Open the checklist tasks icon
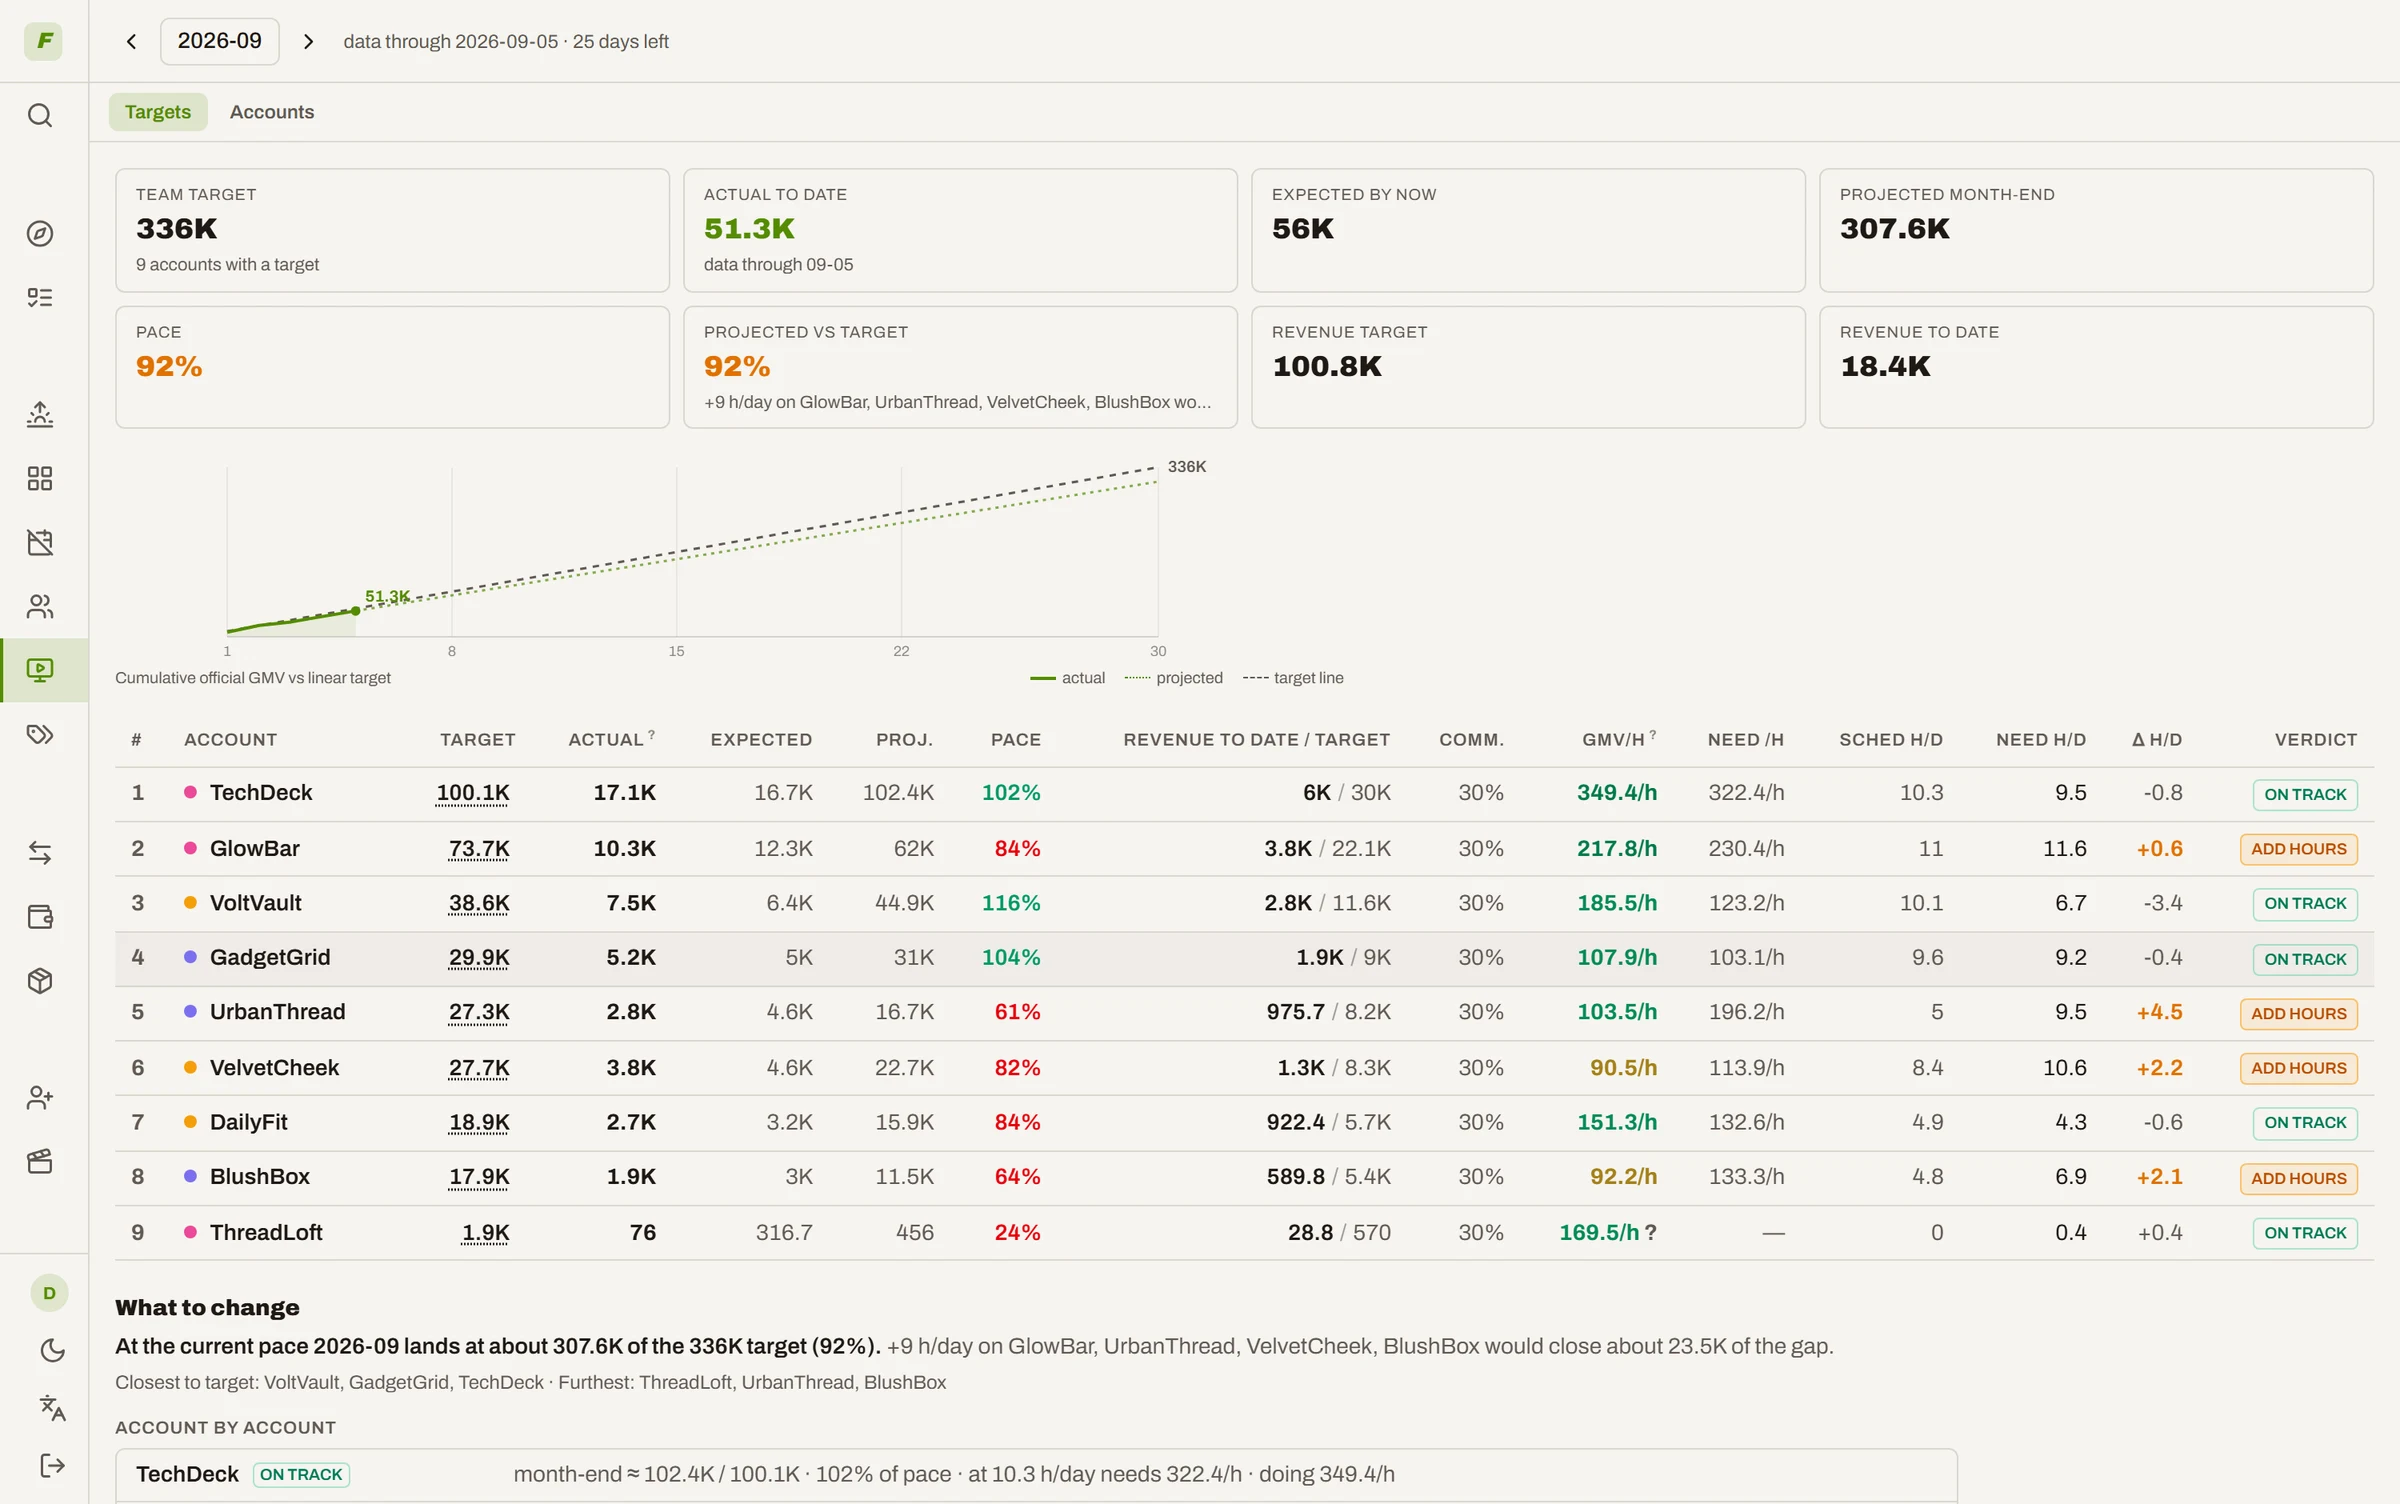This screenshot has height=1504, width=2400. click(x=40, y=297)
